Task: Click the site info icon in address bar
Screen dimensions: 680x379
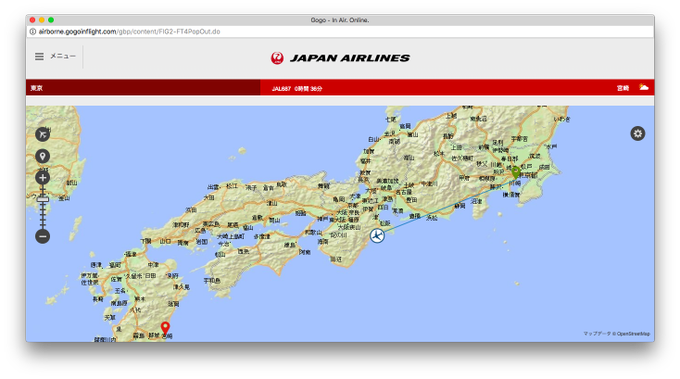Action: pyautogui.click(x=33, y=32)
